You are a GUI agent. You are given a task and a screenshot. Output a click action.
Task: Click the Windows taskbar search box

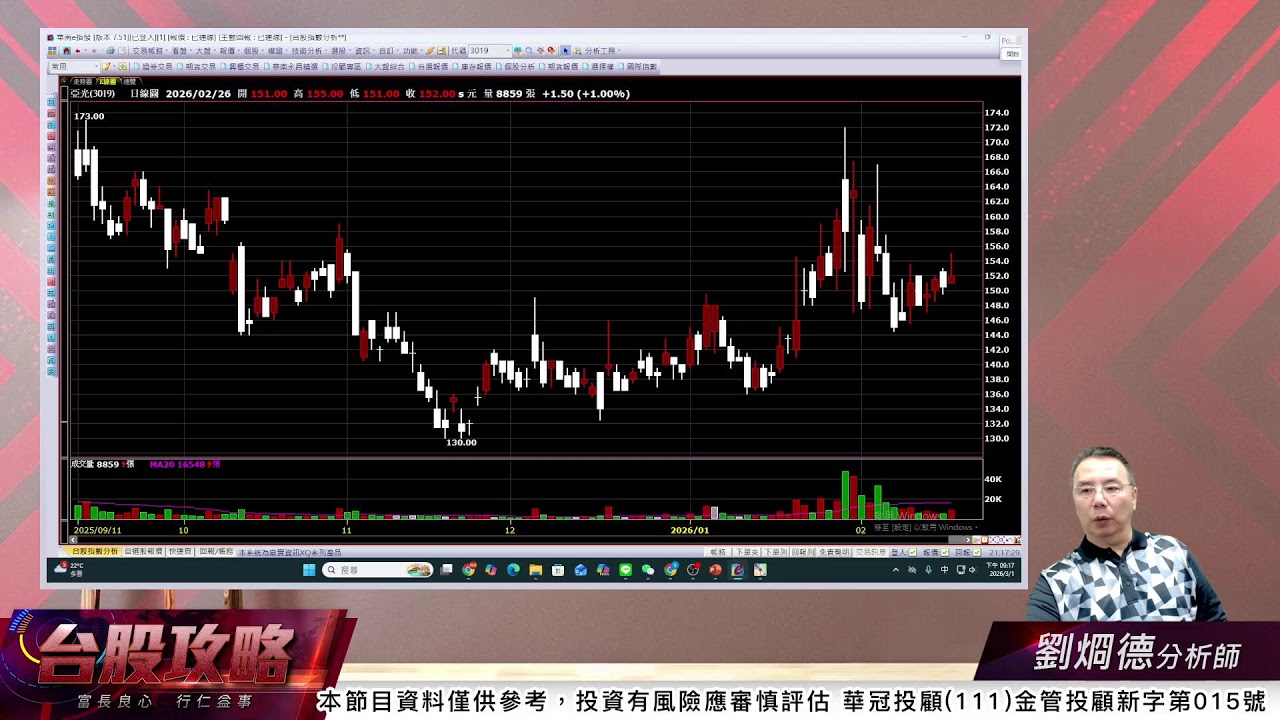378,570
